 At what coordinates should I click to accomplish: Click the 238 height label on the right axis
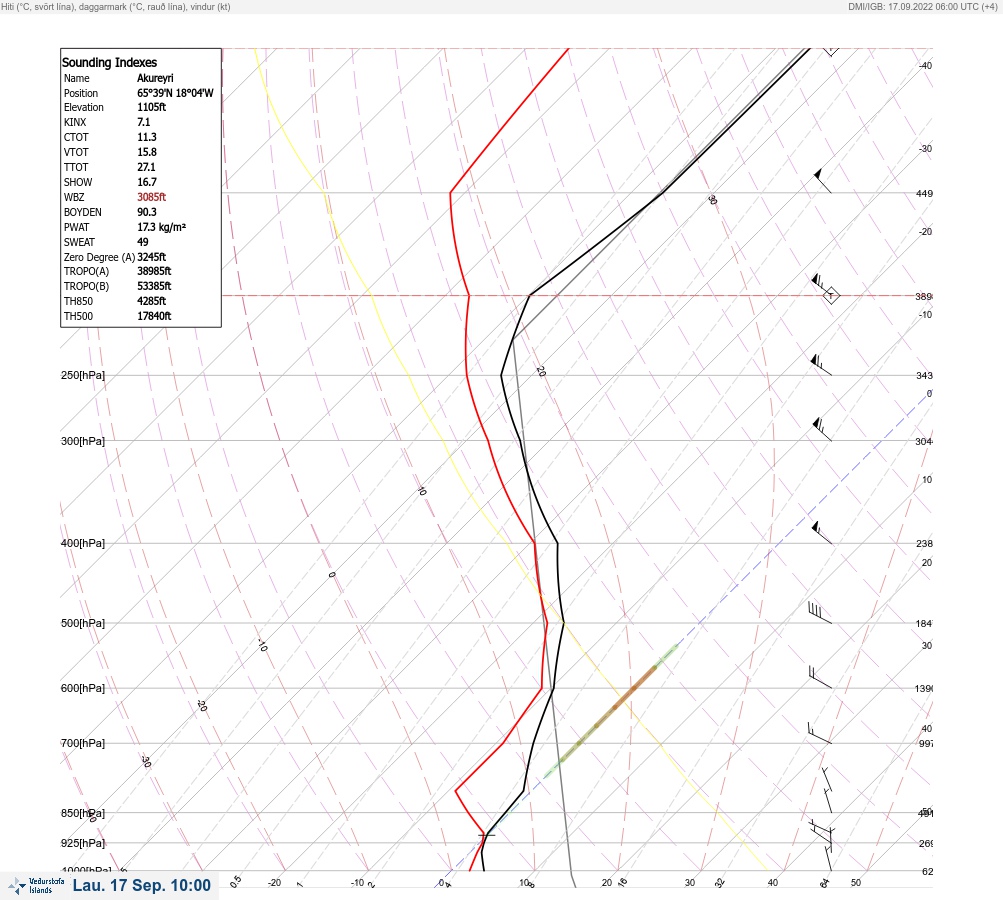coord(924,544)
